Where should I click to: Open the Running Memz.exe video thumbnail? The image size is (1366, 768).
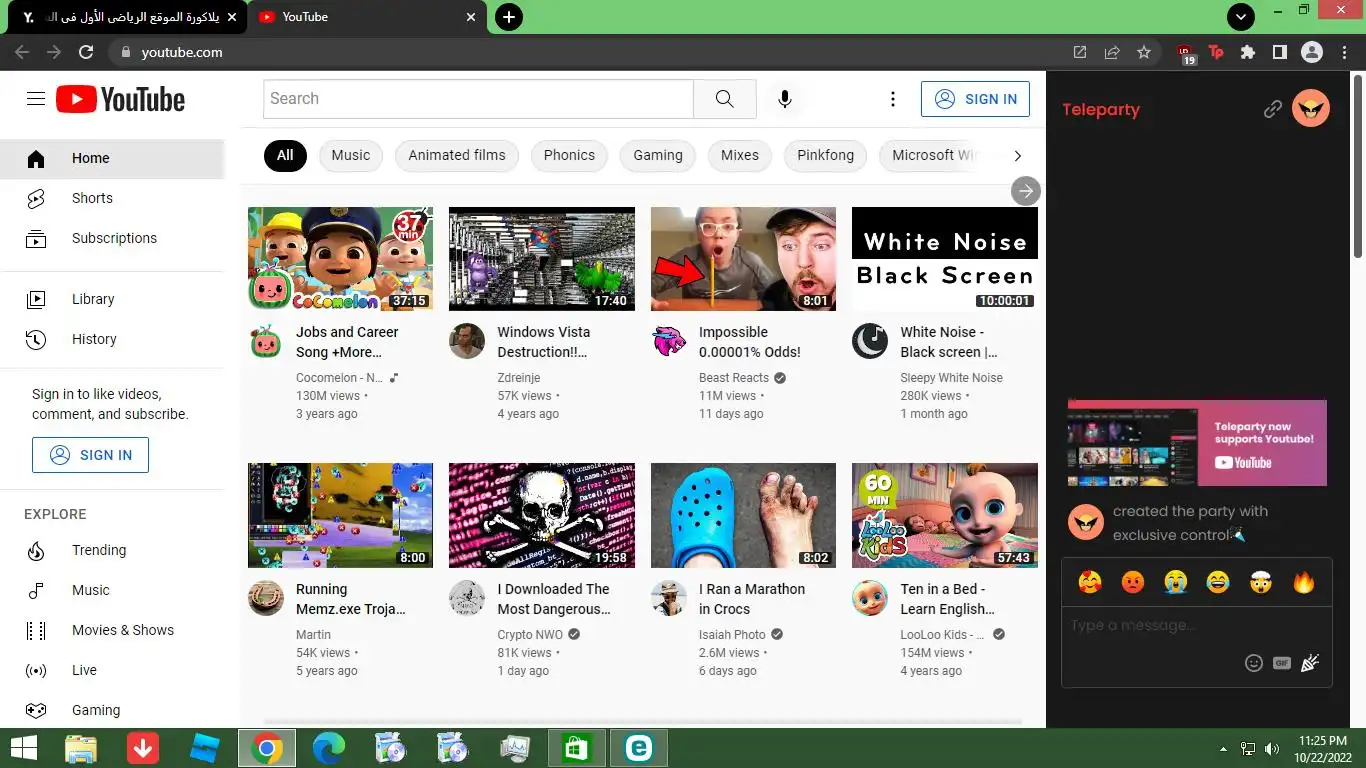tap(340, 515)
